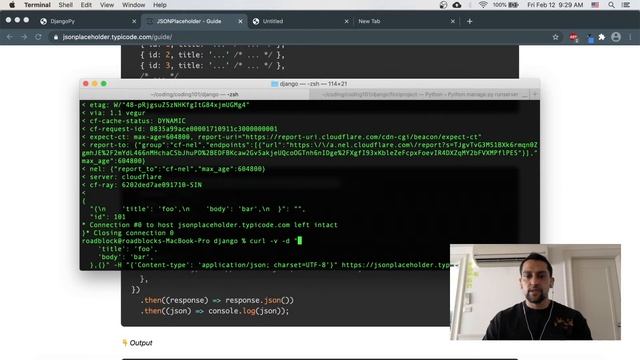Switch to the JSONPlaceholder - Guide tab
The image size is (640, 360).
click(x=194, y=21)
